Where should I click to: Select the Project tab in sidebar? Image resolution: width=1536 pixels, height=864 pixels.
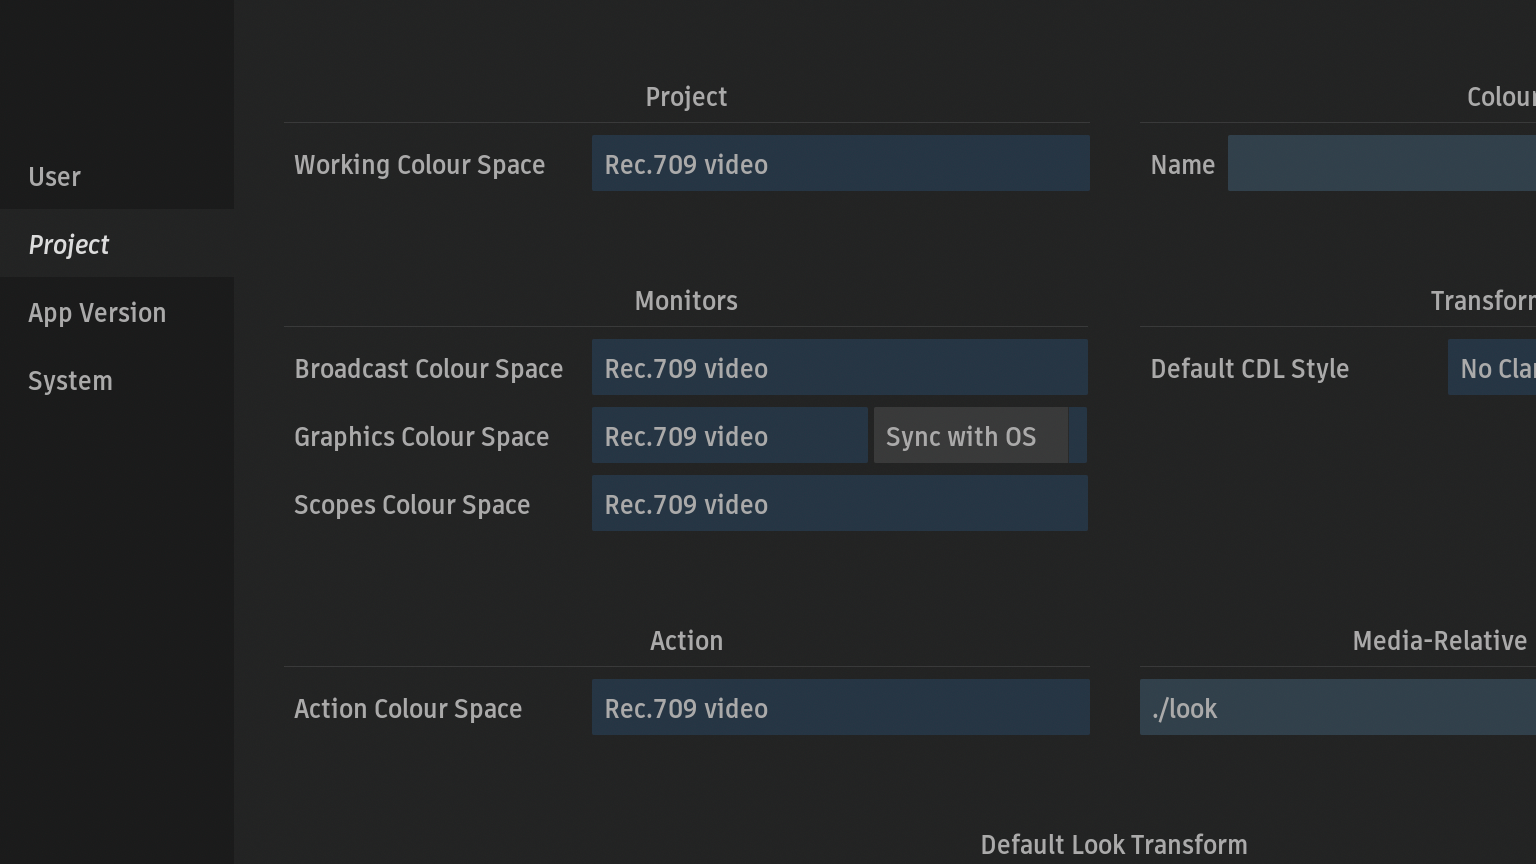point(69,245)
